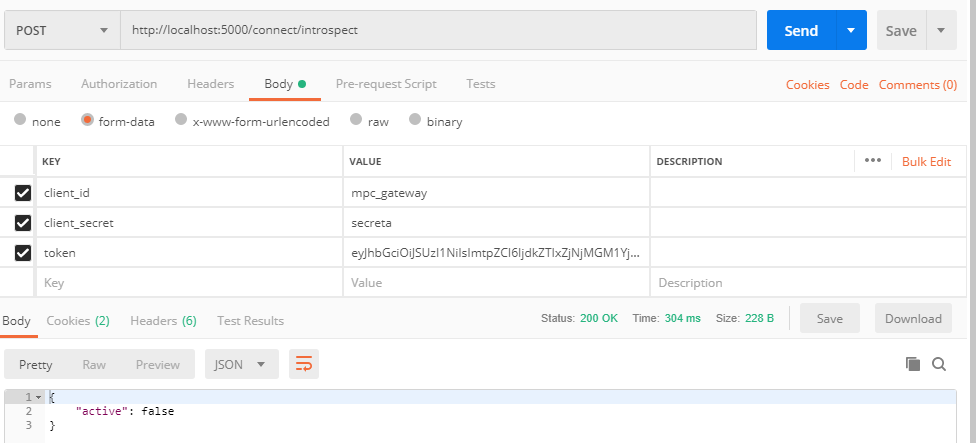Expand the Save button dropdown arrow

941,31
